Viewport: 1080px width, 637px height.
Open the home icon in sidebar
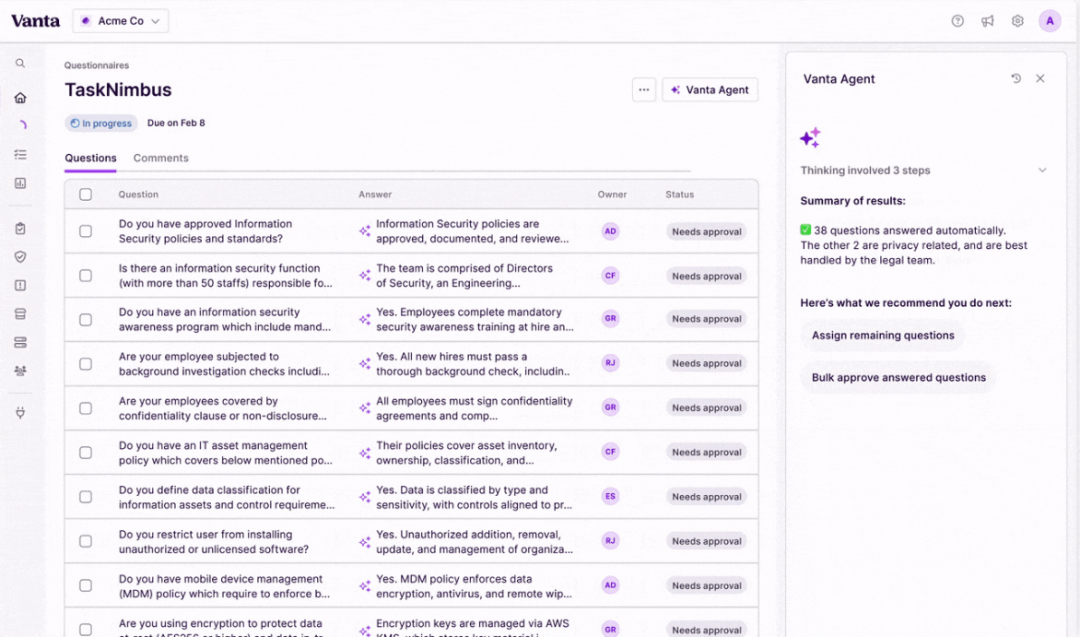[20, 98]
